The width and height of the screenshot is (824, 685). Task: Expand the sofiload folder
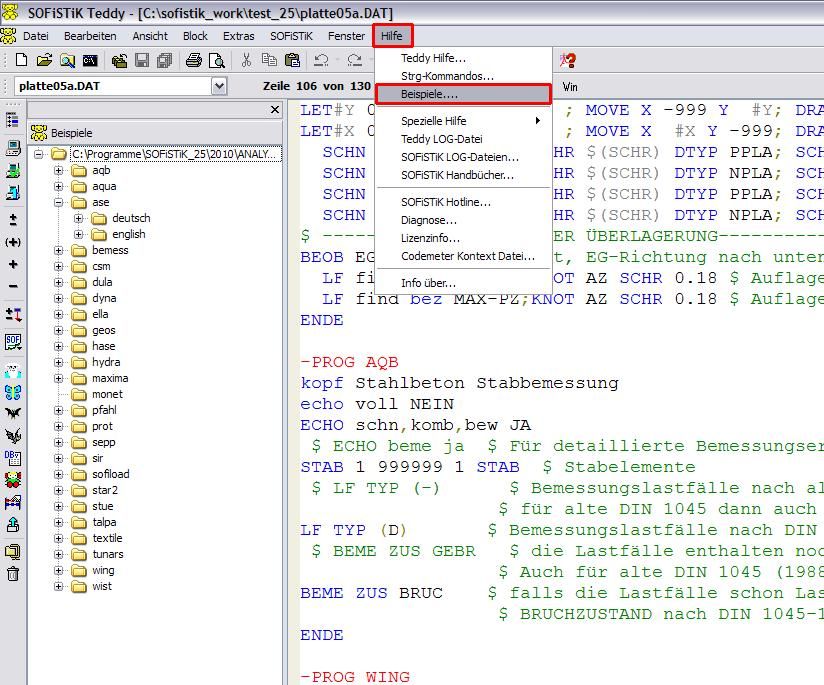coord(58,474)
